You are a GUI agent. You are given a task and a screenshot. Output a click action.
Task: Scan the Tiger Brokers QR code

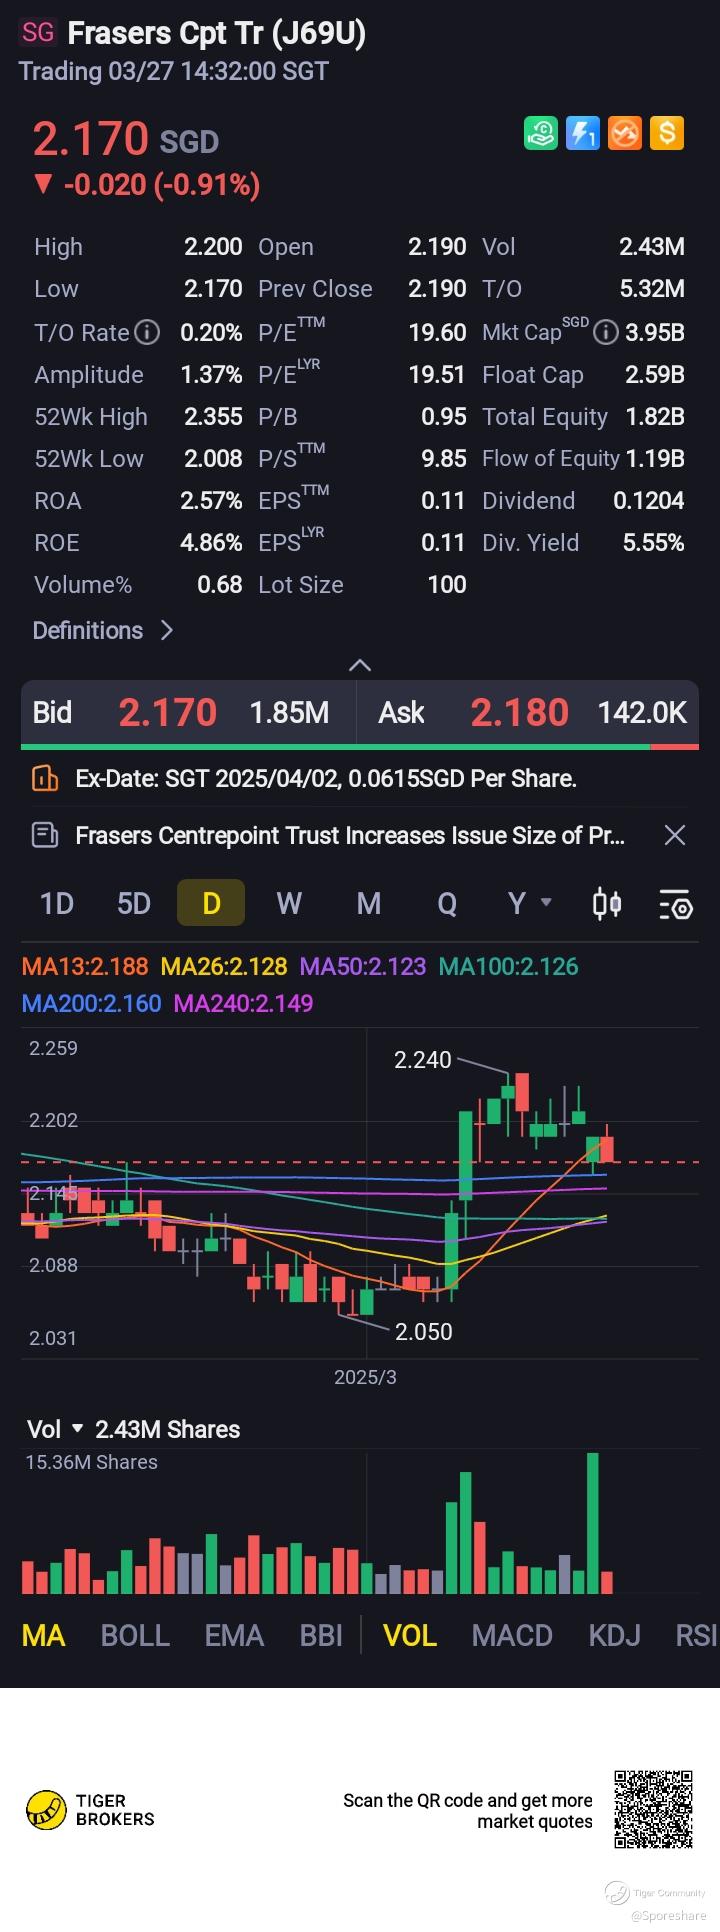[654, 1809]
